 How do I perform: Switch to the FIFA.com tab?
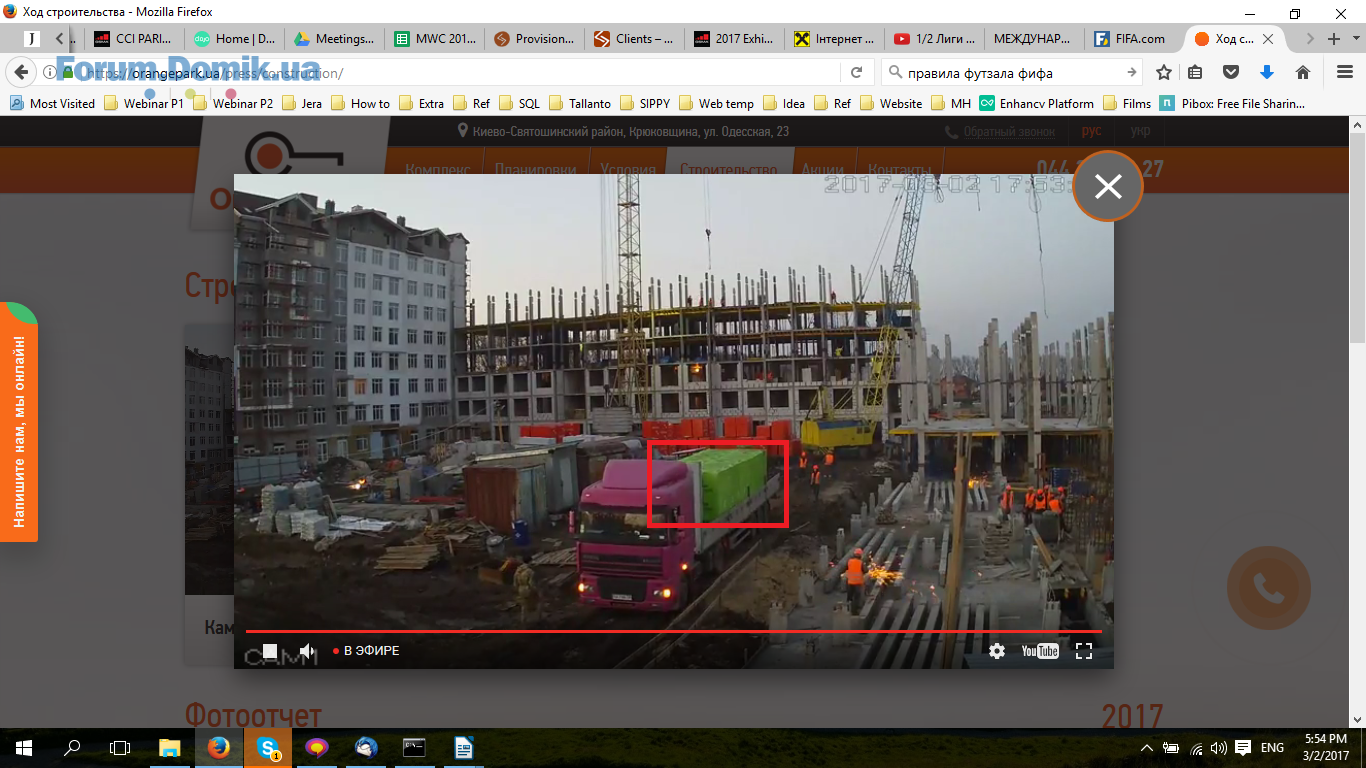coord(1134,39)
